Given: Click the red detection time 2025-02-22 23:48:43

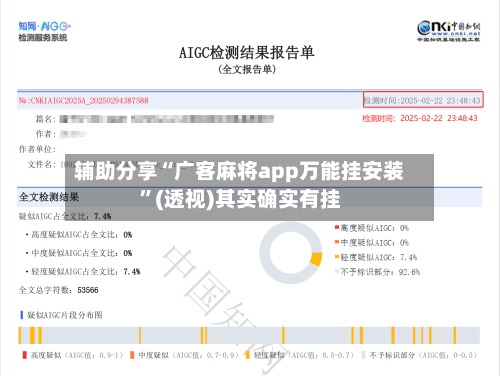Looking at the screenshot, I should tap(420, 118).
